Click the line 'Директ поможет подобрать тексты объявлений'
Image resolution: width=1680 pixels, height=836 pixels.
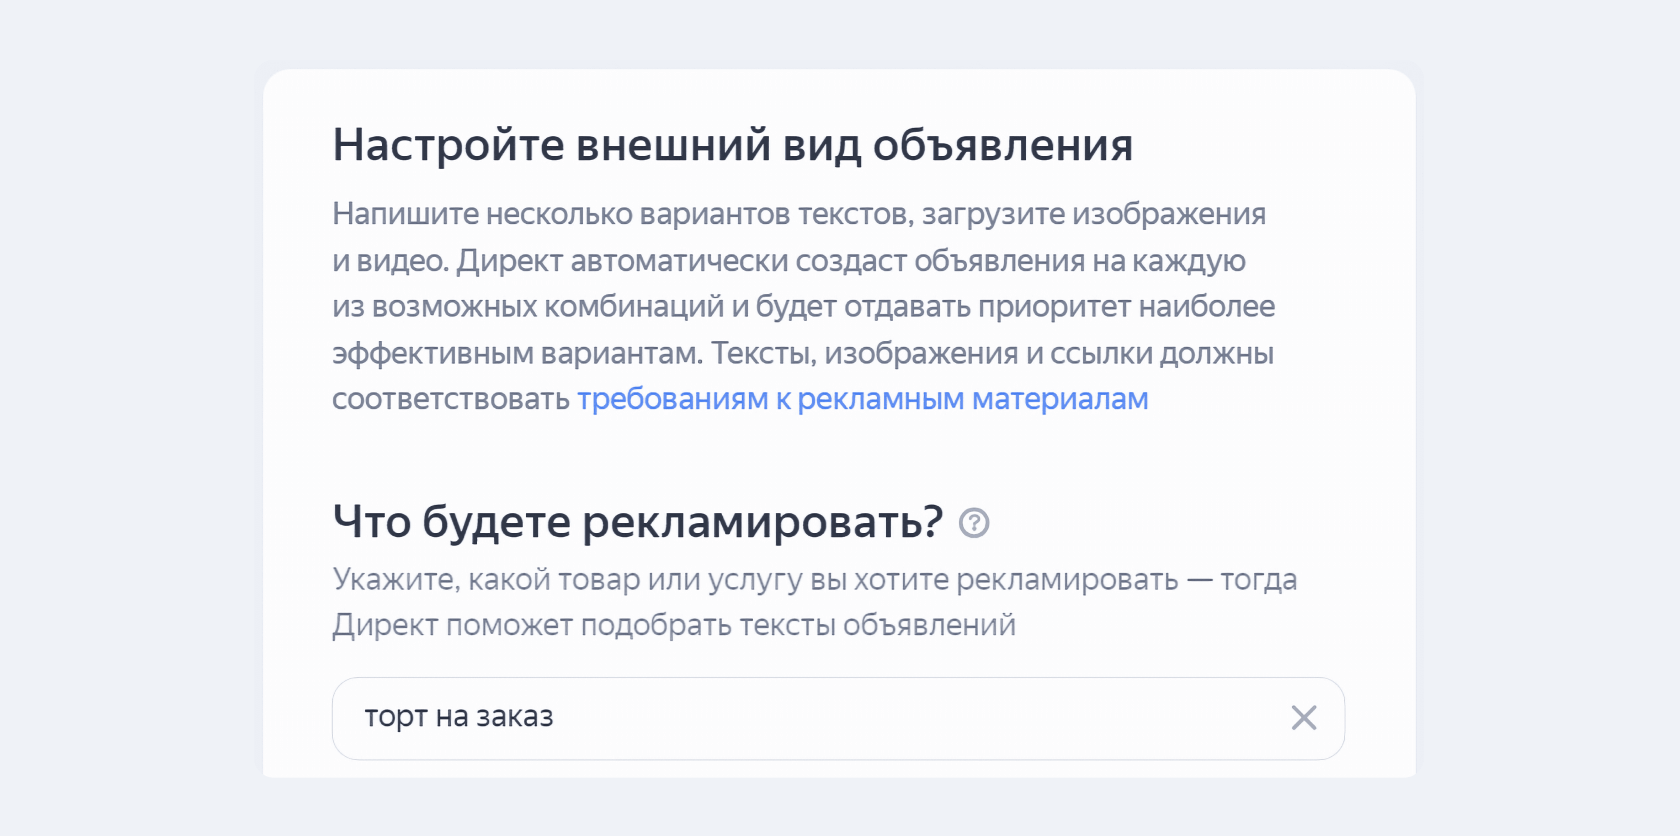tap(673, 626)
